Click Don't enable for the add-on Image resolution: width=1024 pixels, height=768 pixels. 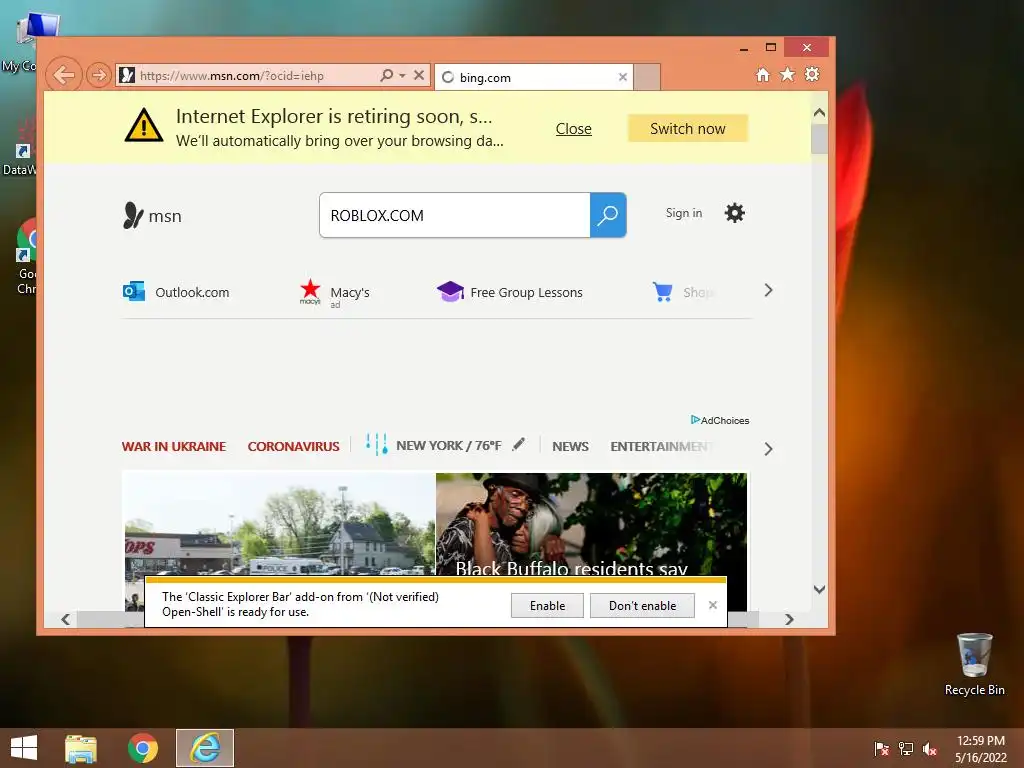(x=643, y=605)
